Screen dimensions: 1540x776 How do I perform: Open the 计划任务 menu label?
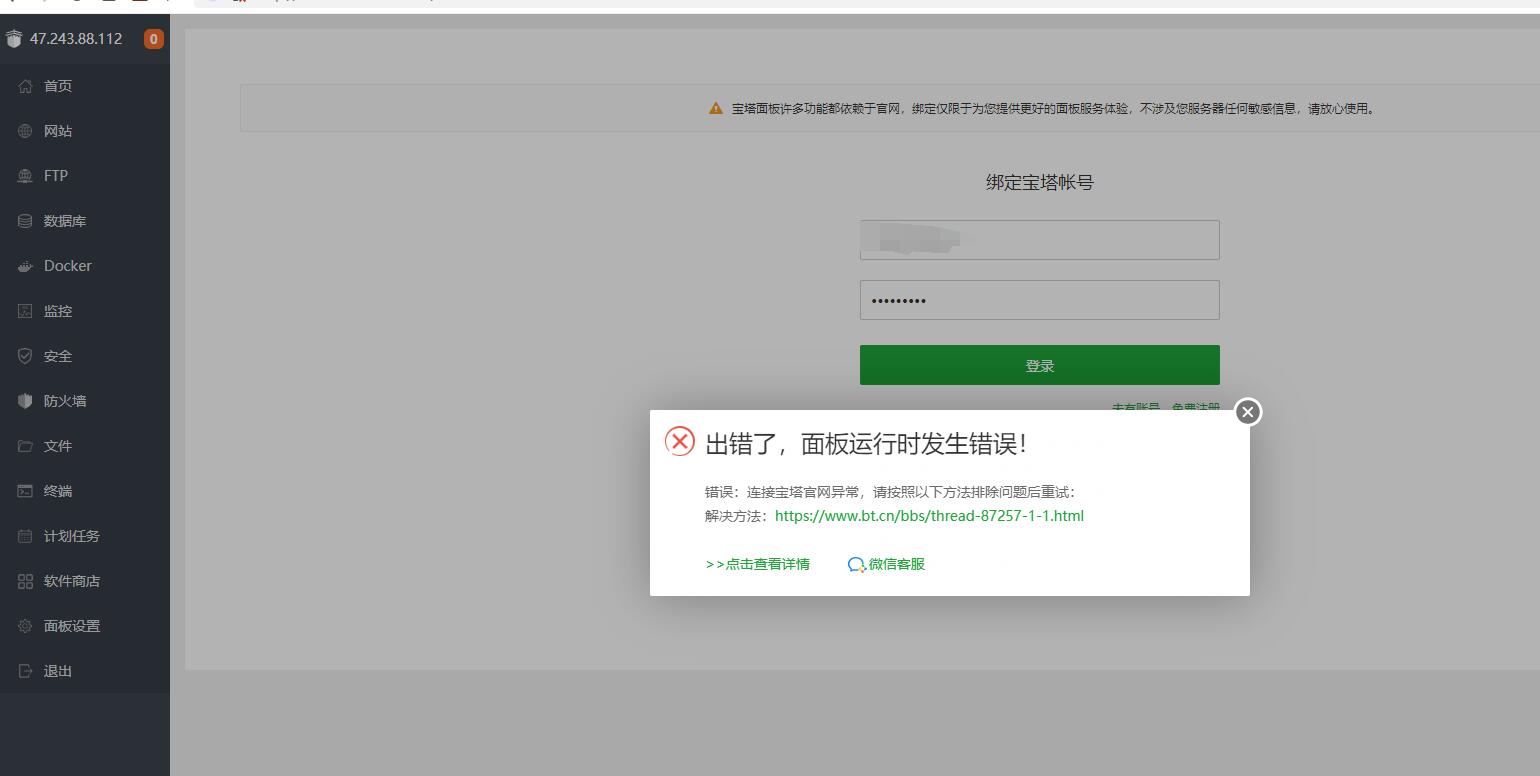click(72, 536)
